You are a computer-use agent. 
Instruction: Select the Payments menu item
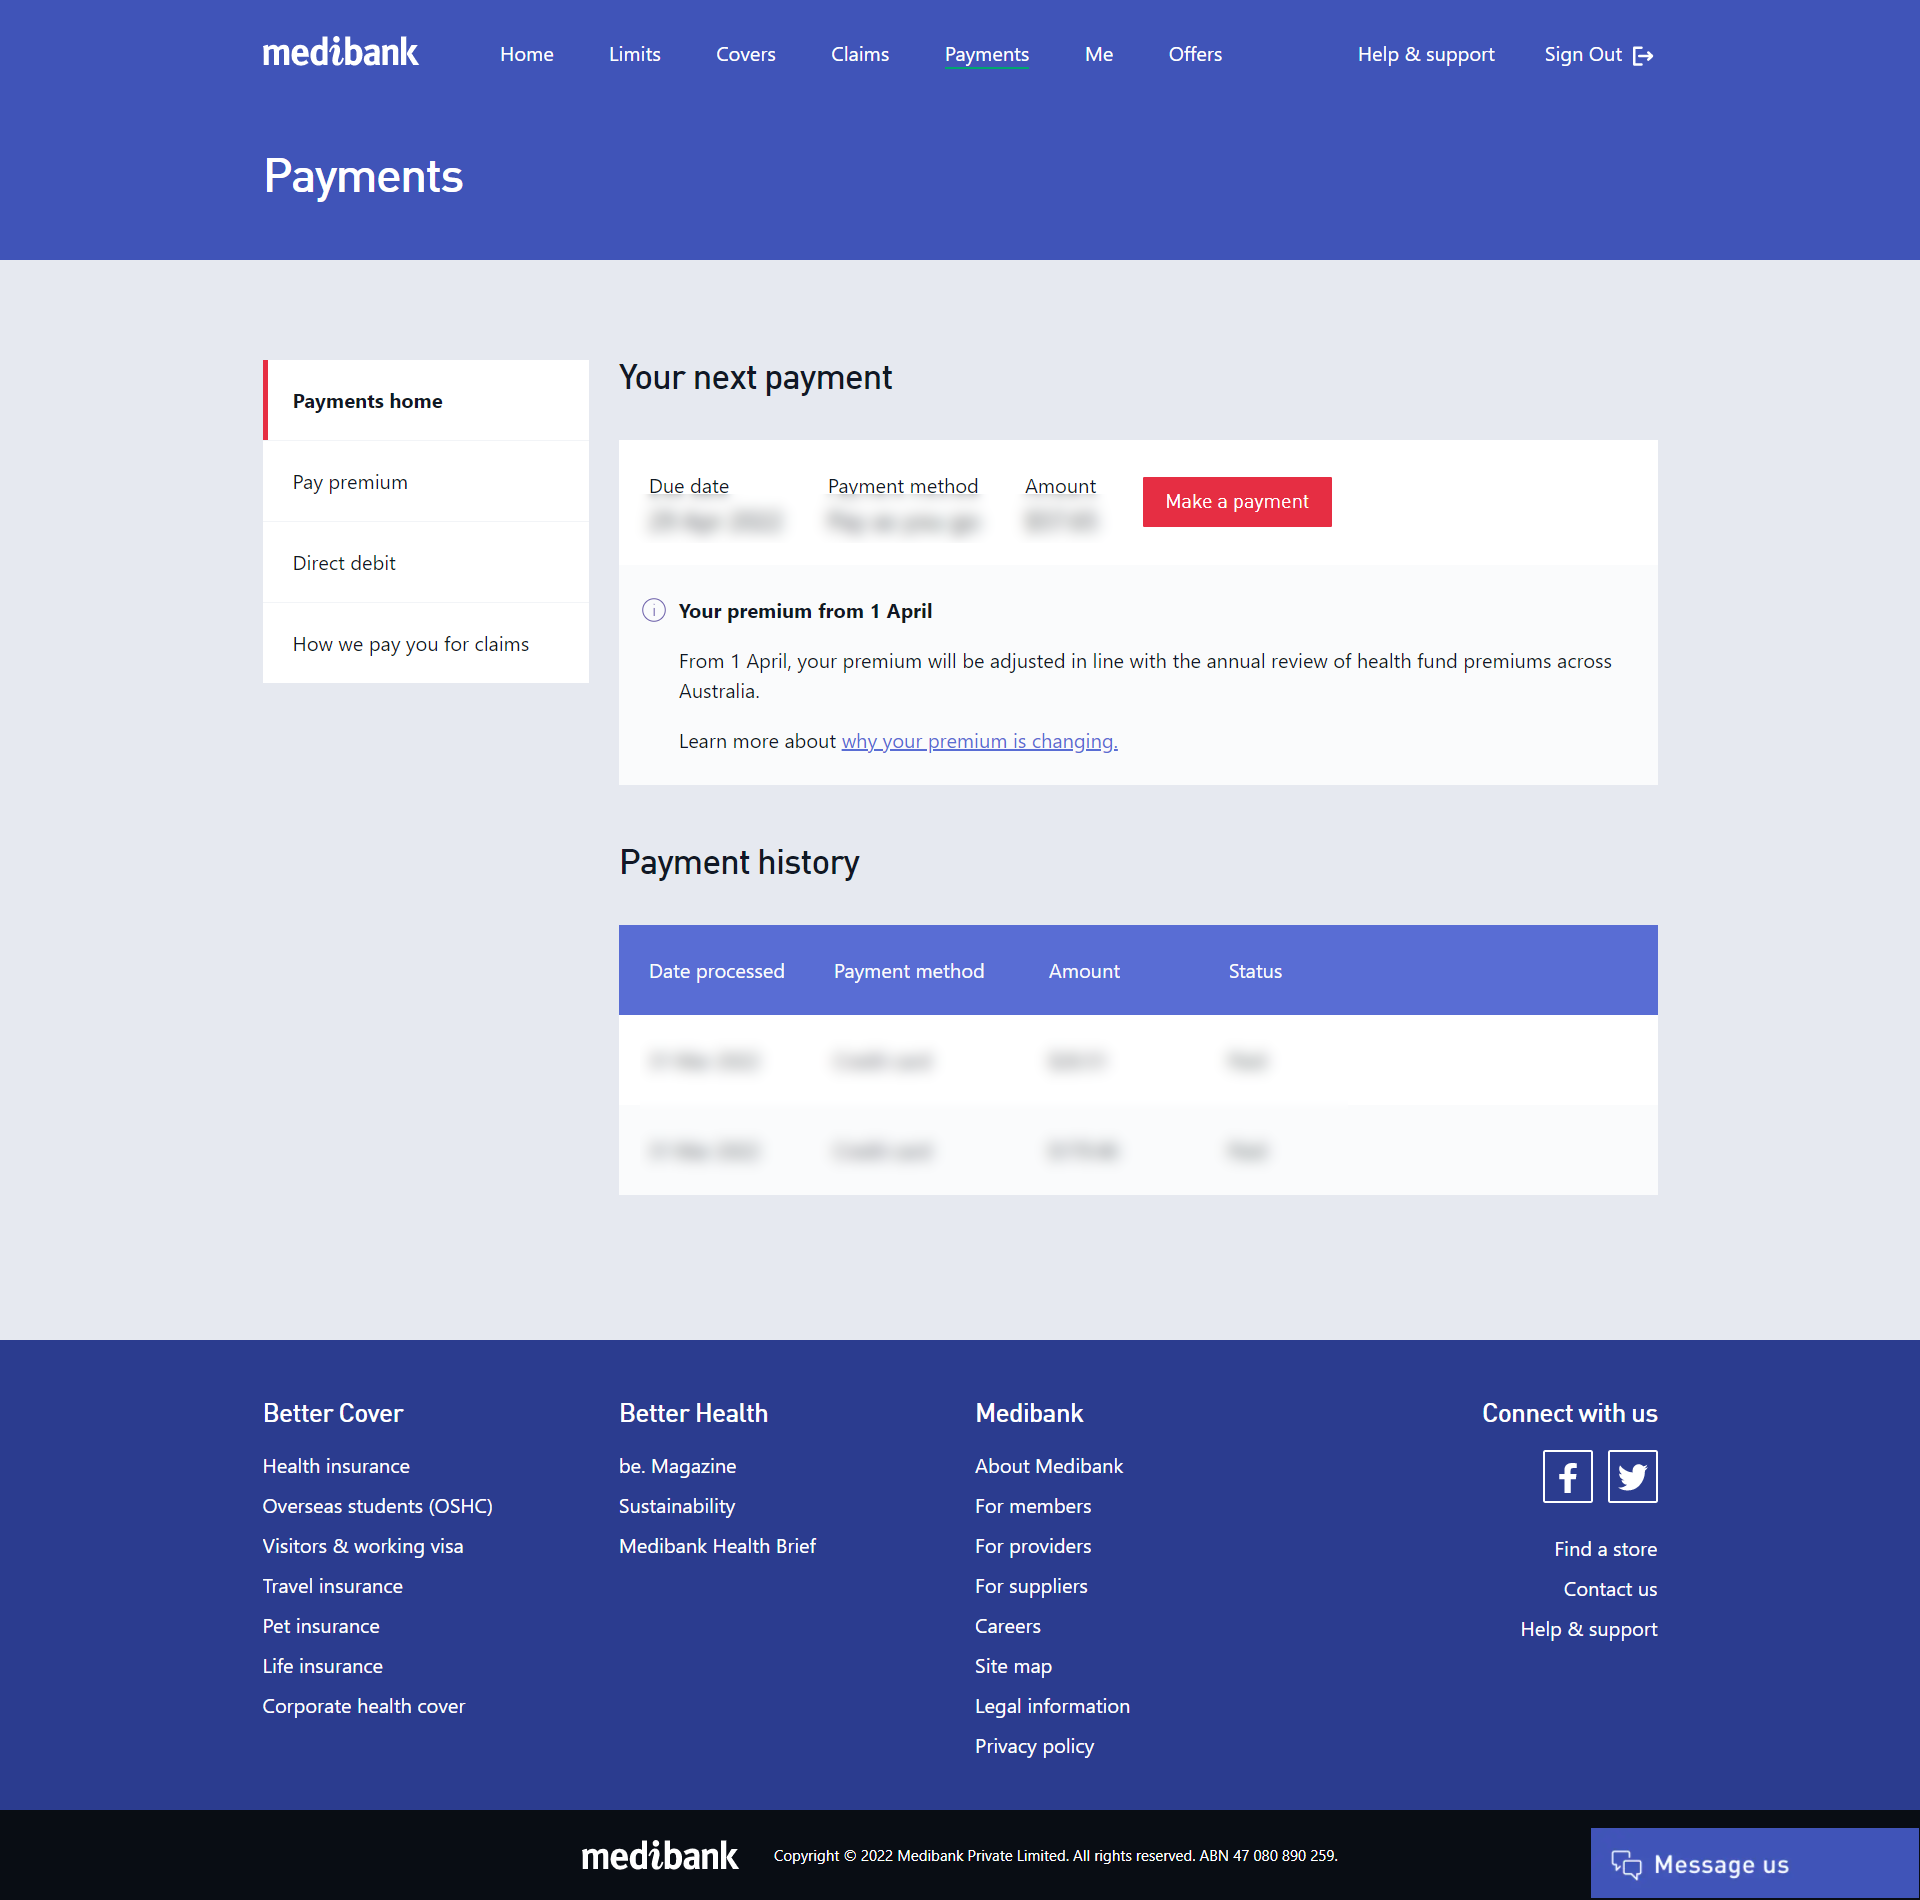986,54
